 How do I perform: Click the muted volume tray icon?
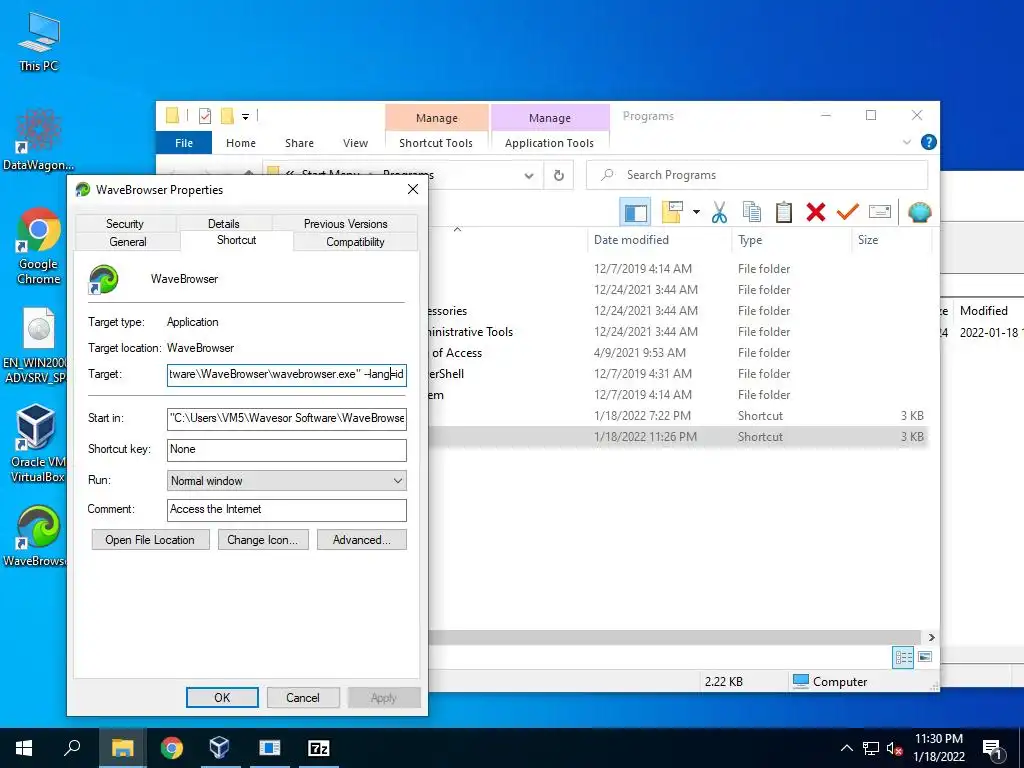click(x=895, y=748)
